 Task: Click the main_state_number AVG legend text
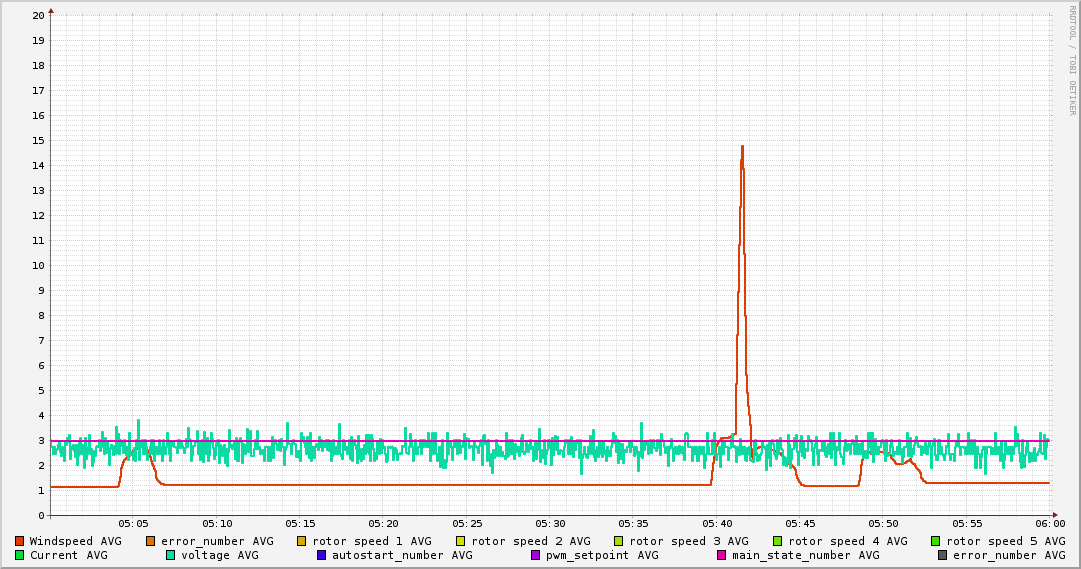(x=805, y=555)
